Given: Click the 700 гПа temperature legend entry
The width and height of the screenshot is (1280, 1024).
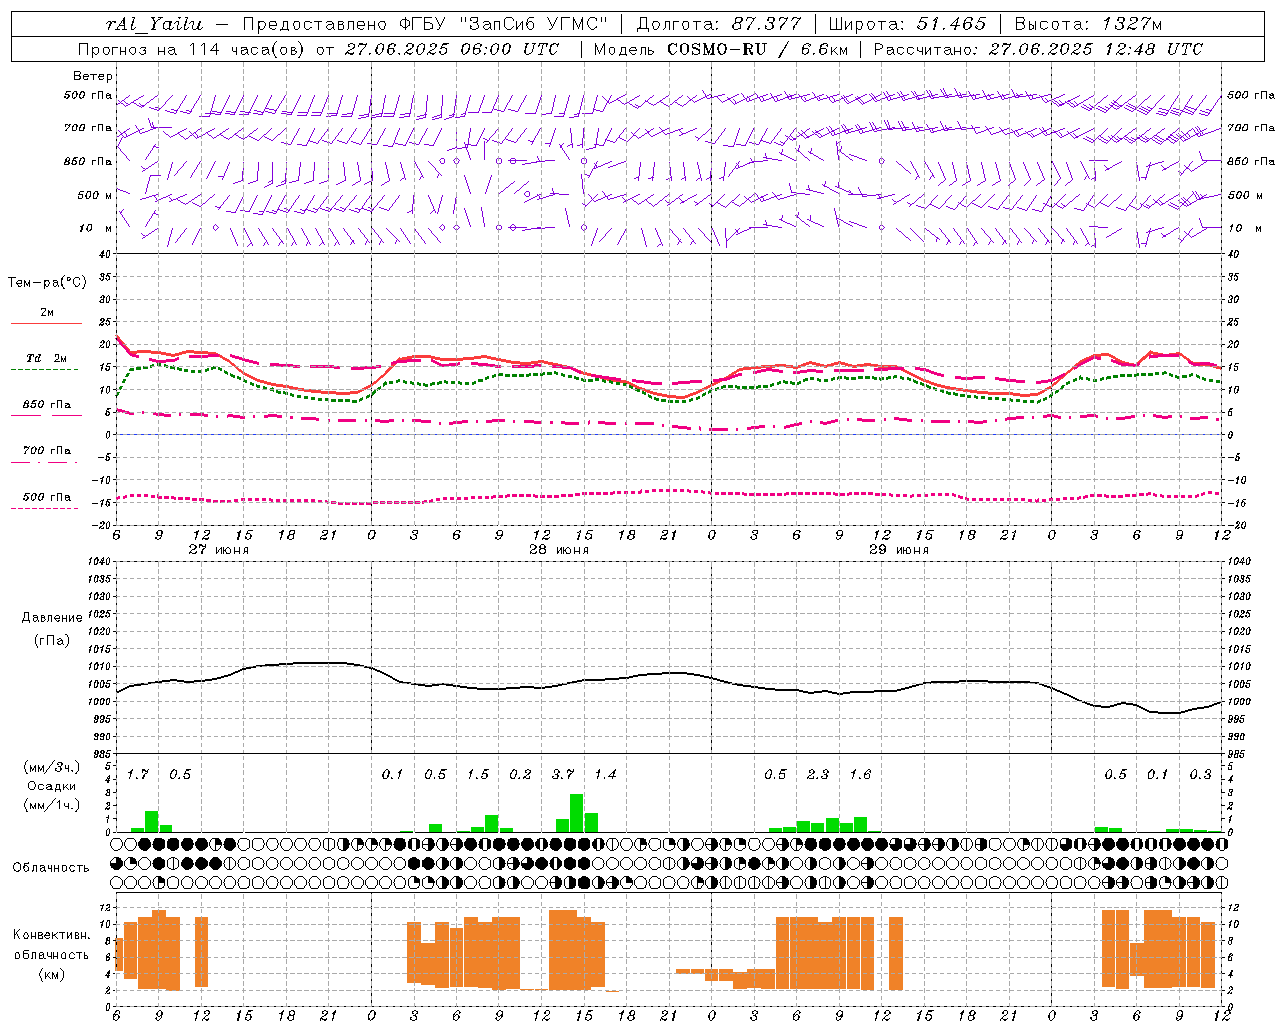Looking at the screenshot, I should (47, 450).
